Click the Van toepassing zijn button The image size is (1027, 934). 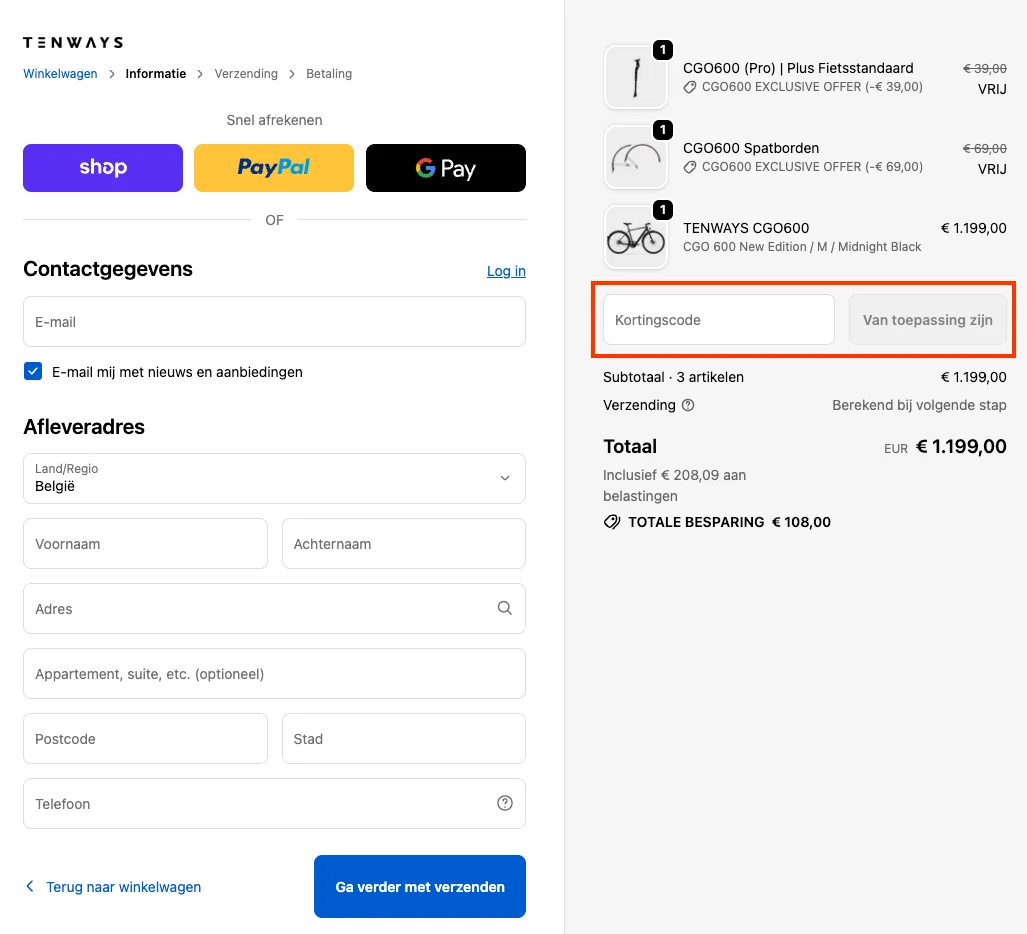click(x=928, y=320)
